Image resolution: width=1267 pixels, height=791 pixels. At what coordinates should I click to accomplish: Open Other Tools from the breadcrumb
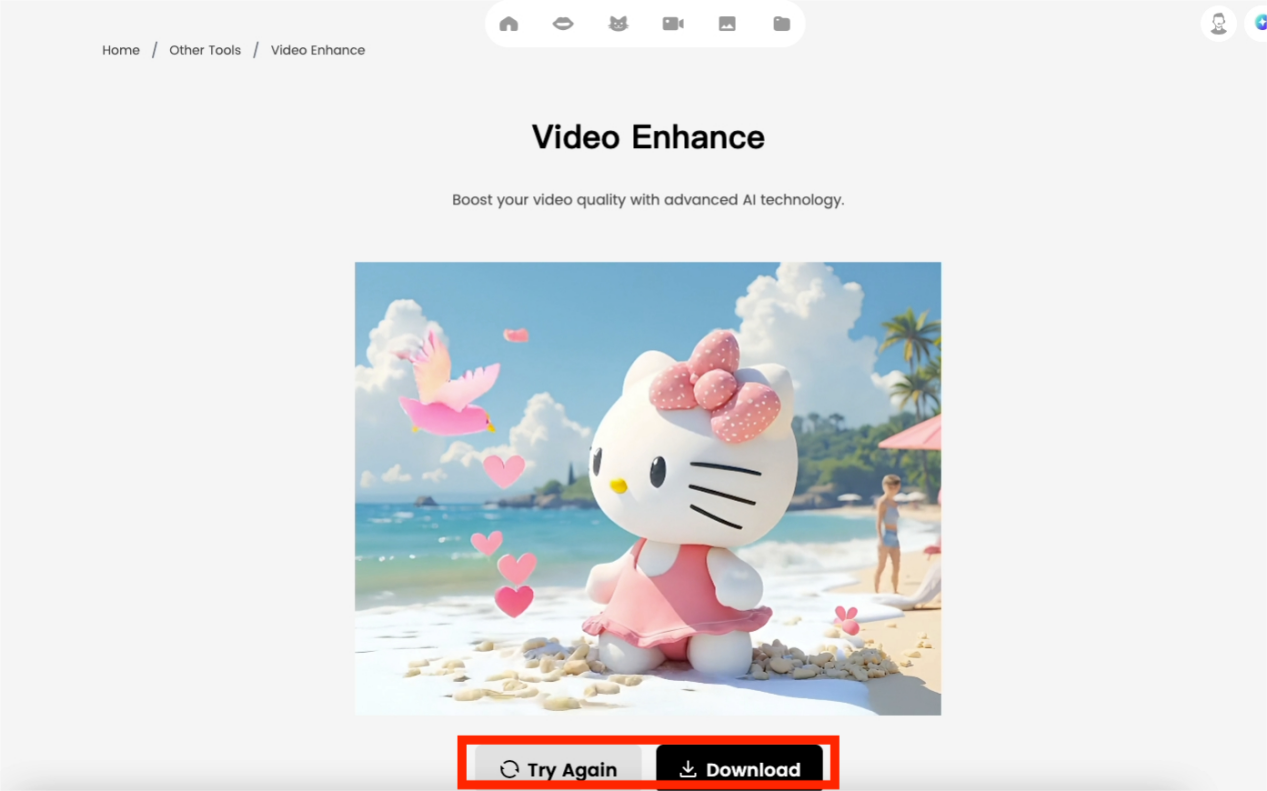pos(204,50)
